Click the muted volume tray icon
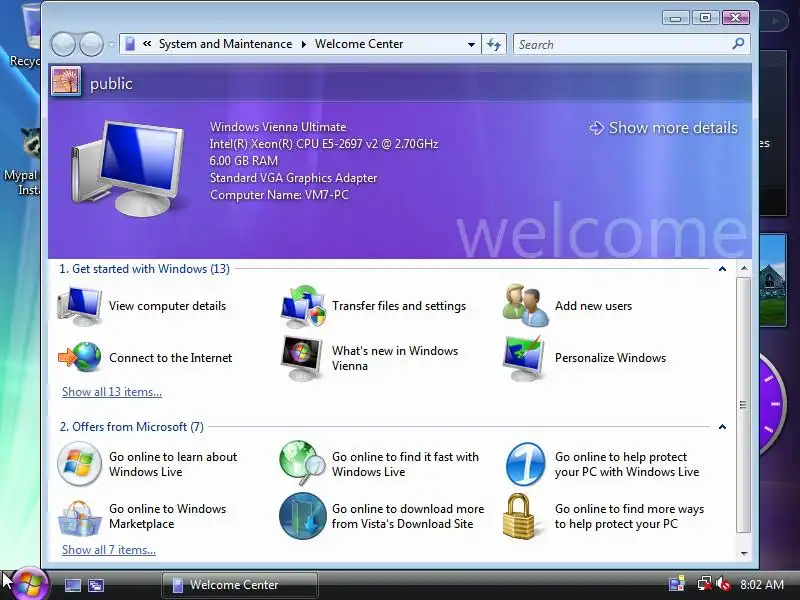Image resolution: width=800 pixels, height=600 pixels. (x=723, y=584)
